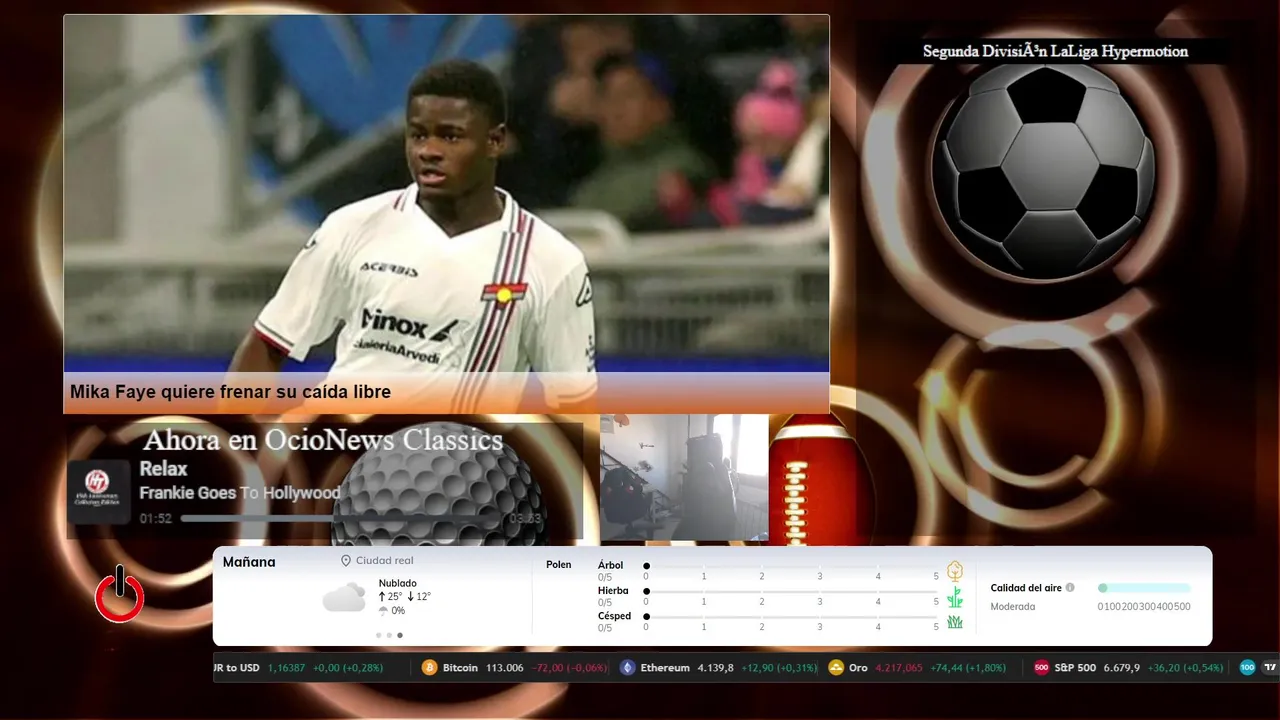The width and height of the screenshot is (1280, 720).
Task: Click 'Ahora en OcioNews Classics' heading
Action: click(323, 440)
